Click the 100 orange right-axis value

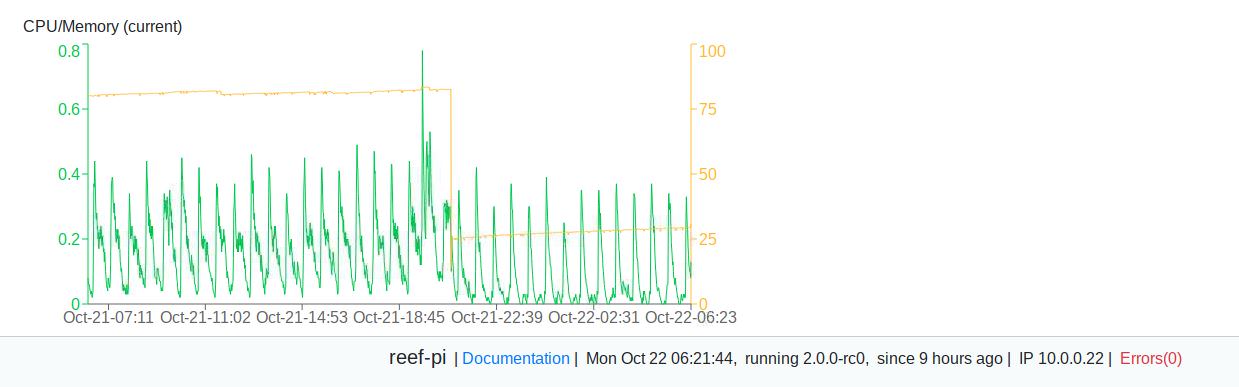coord(712,51)
